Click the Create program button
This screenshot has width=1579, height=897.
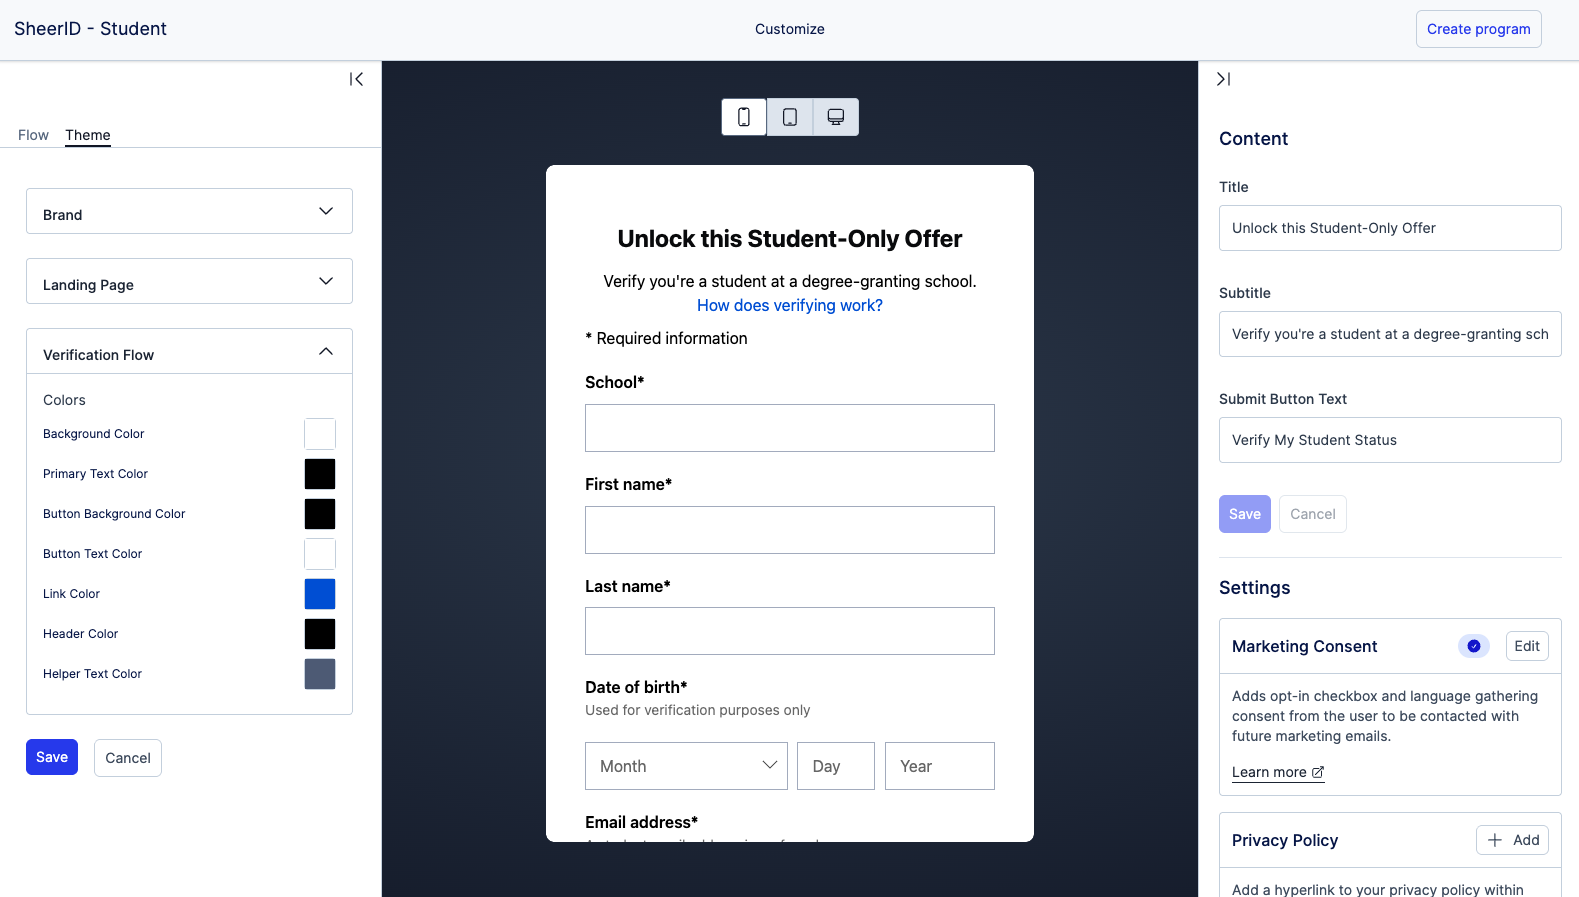pyautogui.click(x=1478, y=29)
